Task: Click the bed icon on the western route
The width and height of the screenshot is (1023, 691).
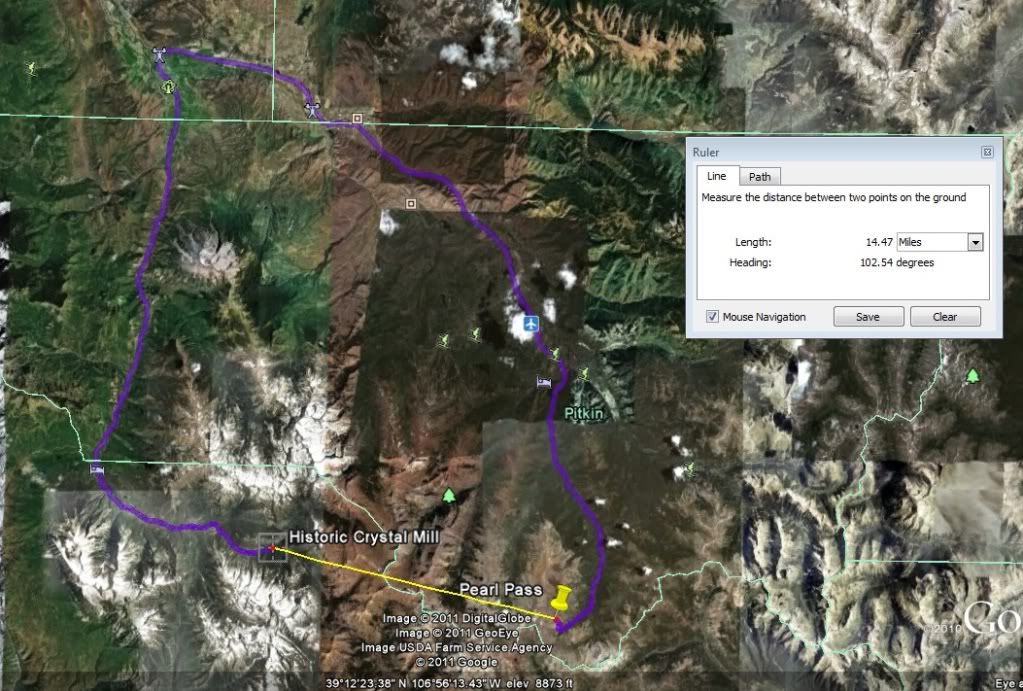Action: click(97, 468)
